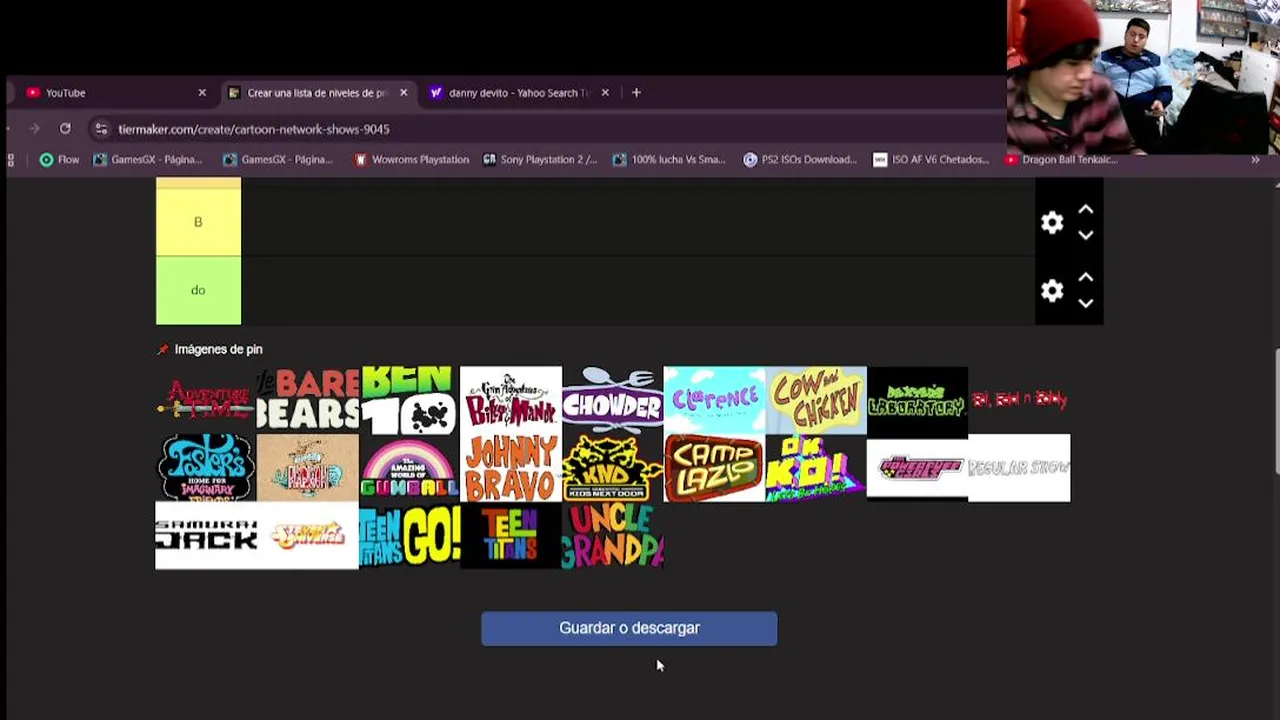
Task: Open 100% lucha Vs Sma bookmark
Action: 669,159
